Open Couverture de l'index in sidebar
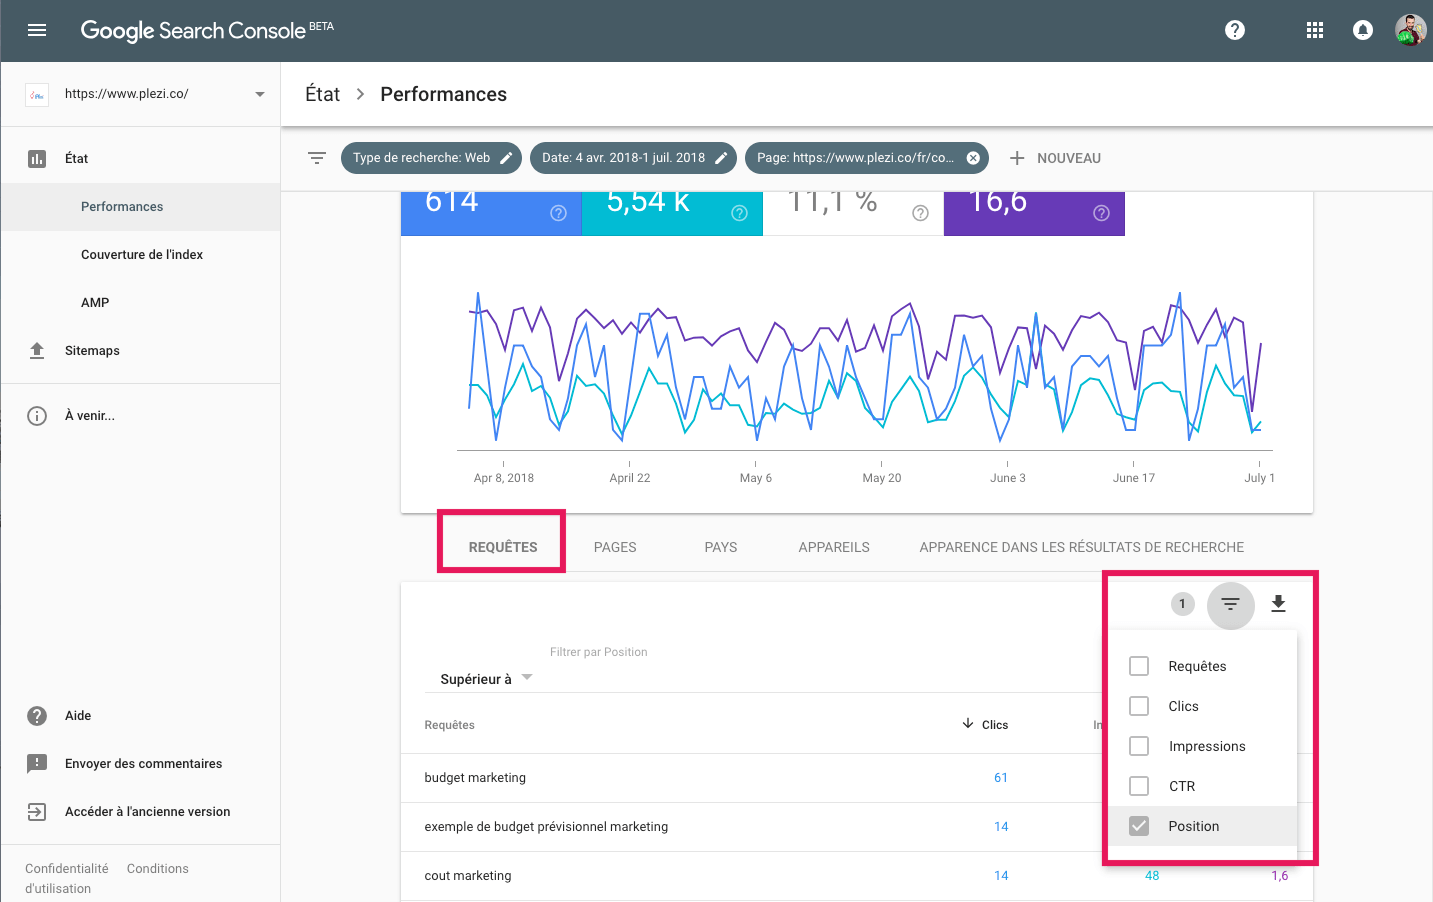Viewport: 1433px width, 902px height. click(x=141, y=255)
